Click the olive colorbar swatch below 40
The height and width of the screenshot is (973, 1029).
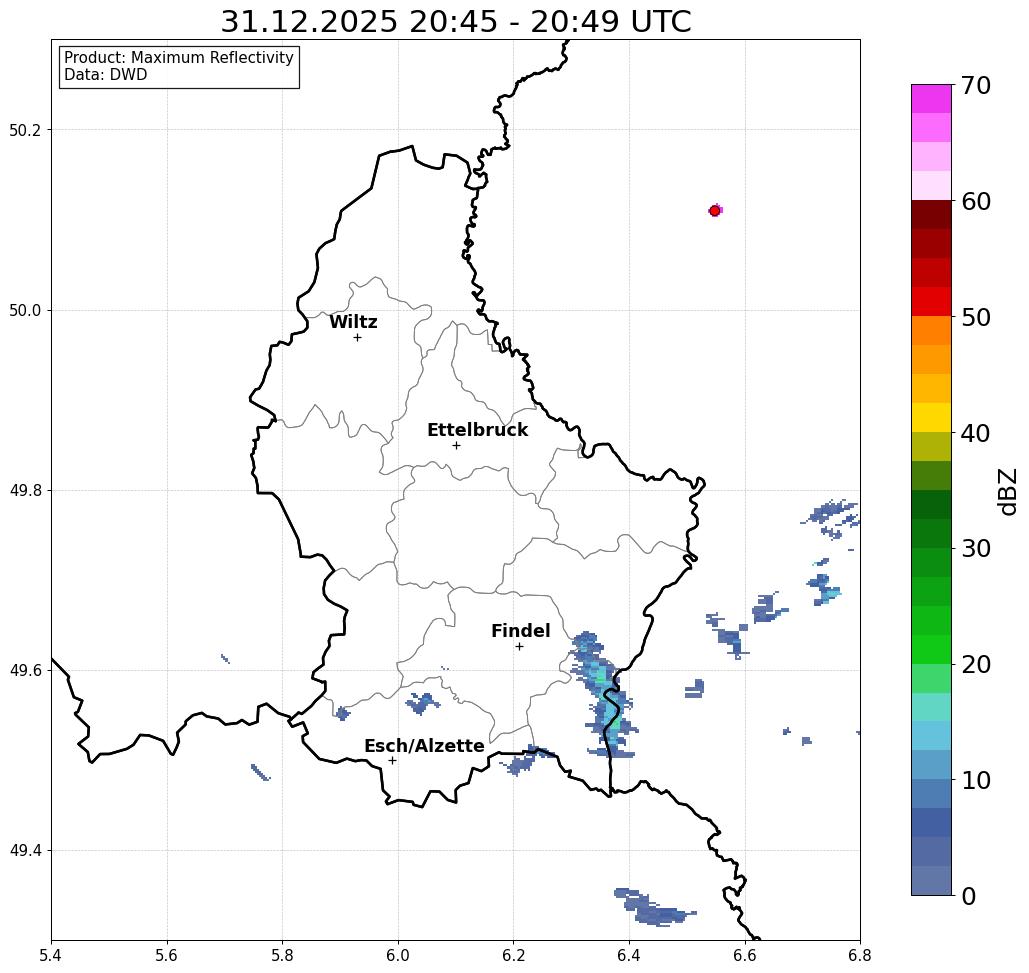[x=931, y=447]
